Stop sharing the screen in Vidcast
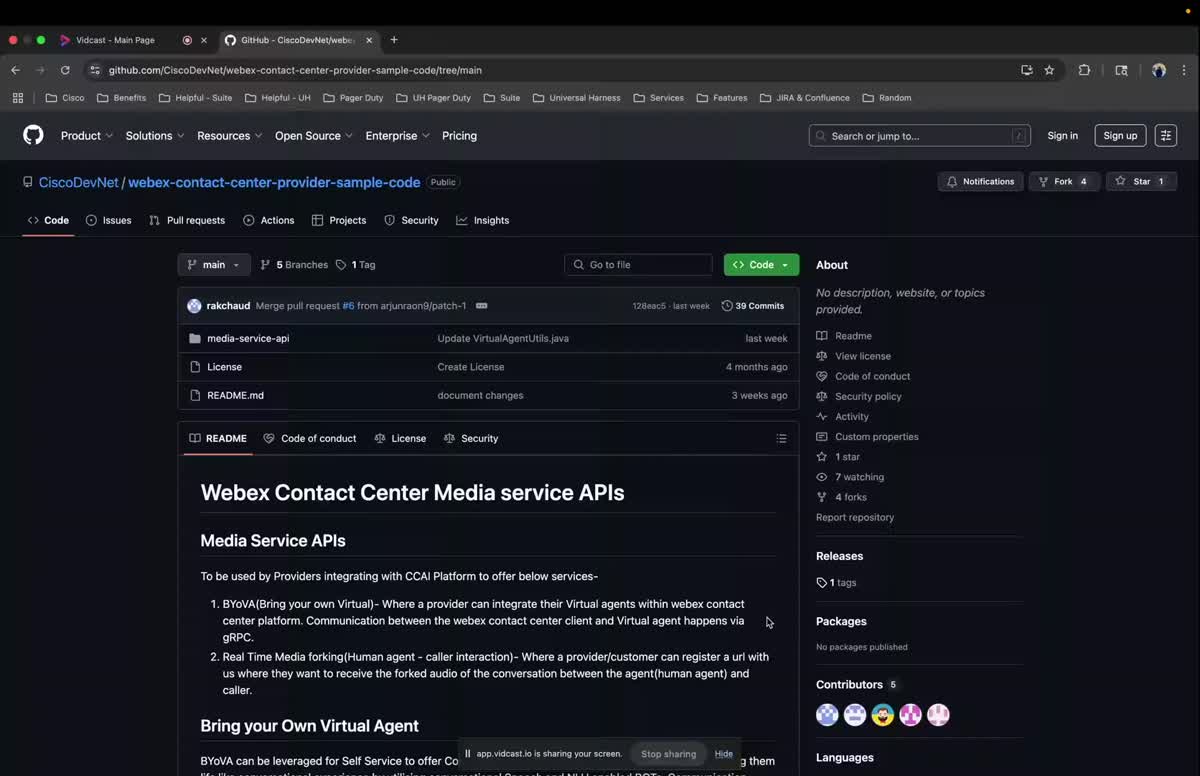This screenshot has height=776, width=1200. click(x=668, y=753)
